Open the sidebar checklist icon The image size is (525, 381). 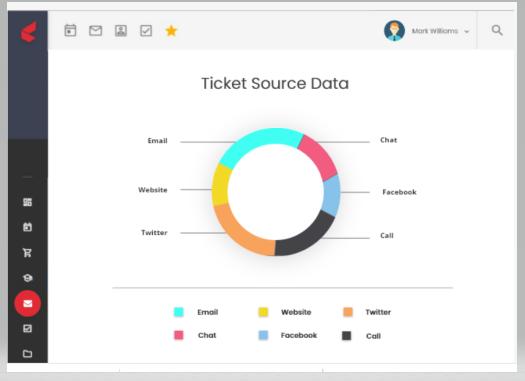tap(27, 328)
